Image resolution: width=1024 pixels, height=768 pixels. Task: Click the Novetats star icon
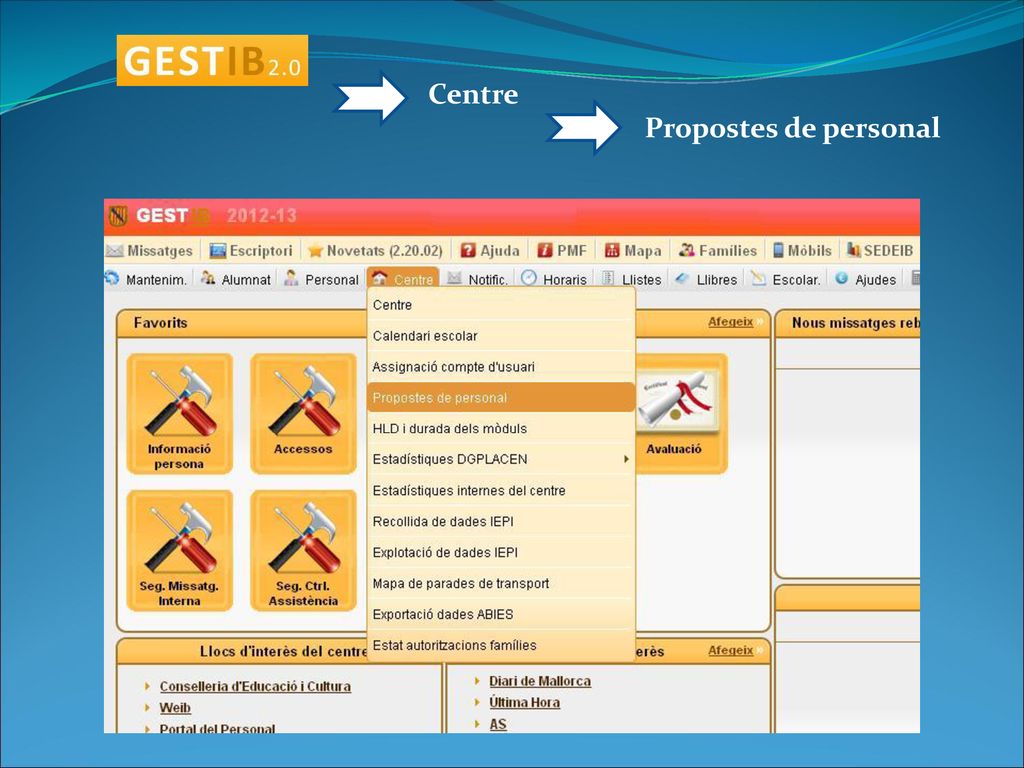(x=315, y=251)
